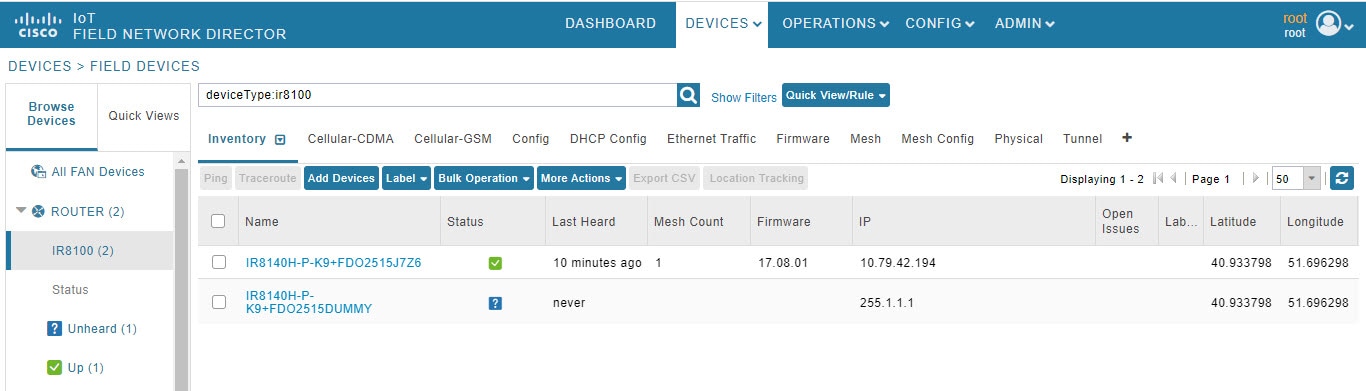This screenshot has height=391, width=1366.
Task: Click the Export CSV button
Action: click(x=664, y=178)
